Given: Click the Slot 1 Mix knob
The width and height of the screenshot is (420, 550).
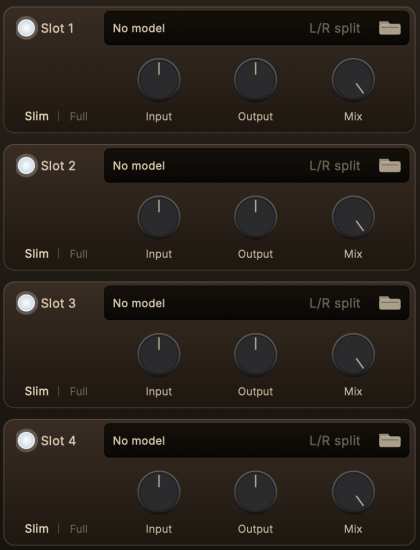Looking at the screenshot, I should [x=353, y=80].
